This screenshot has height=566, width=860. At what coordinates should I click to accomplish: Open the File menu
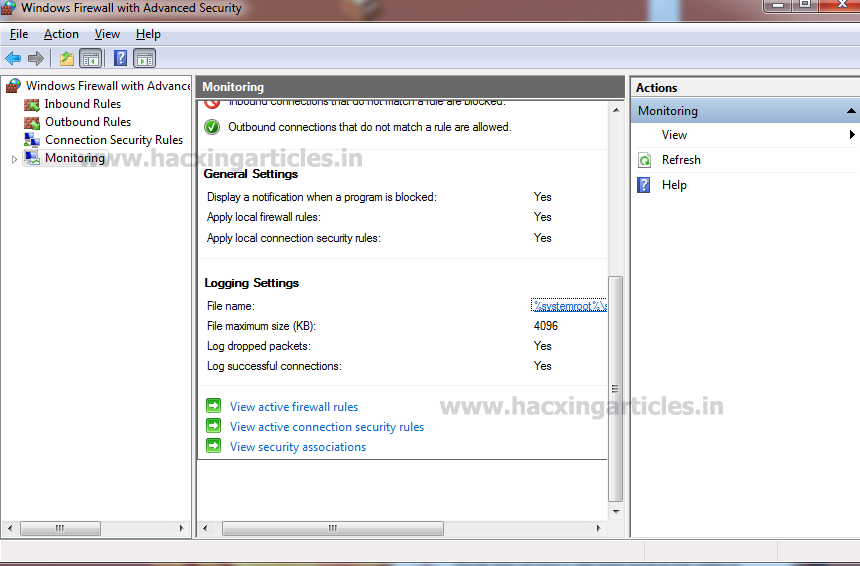pos(19,34)
